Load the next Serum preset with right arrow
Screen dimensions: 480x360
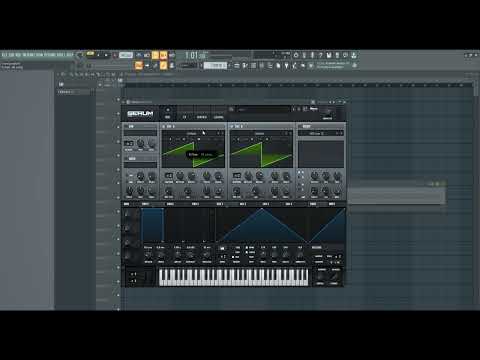[299, 109]
